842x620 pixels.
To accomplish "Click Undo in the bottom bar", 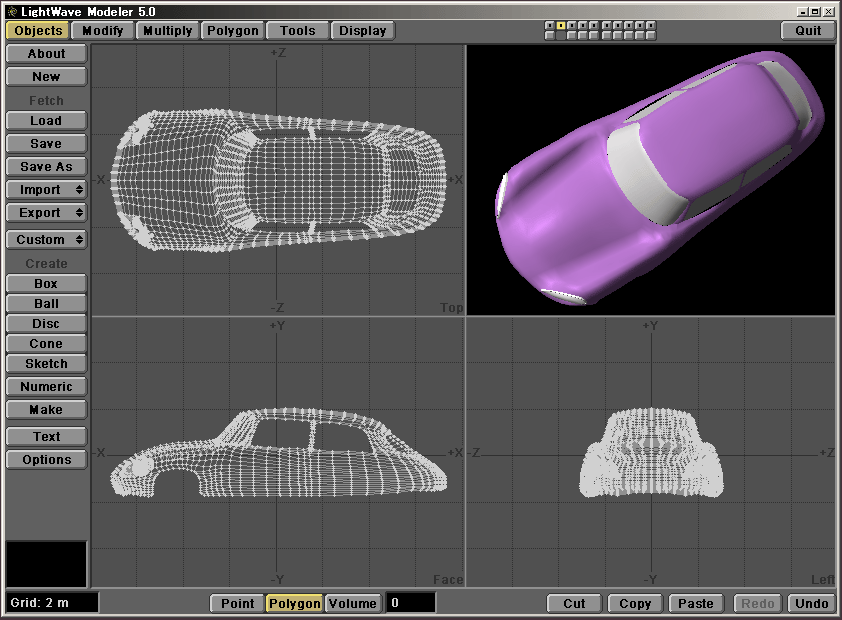I will [x=811, y=603].
